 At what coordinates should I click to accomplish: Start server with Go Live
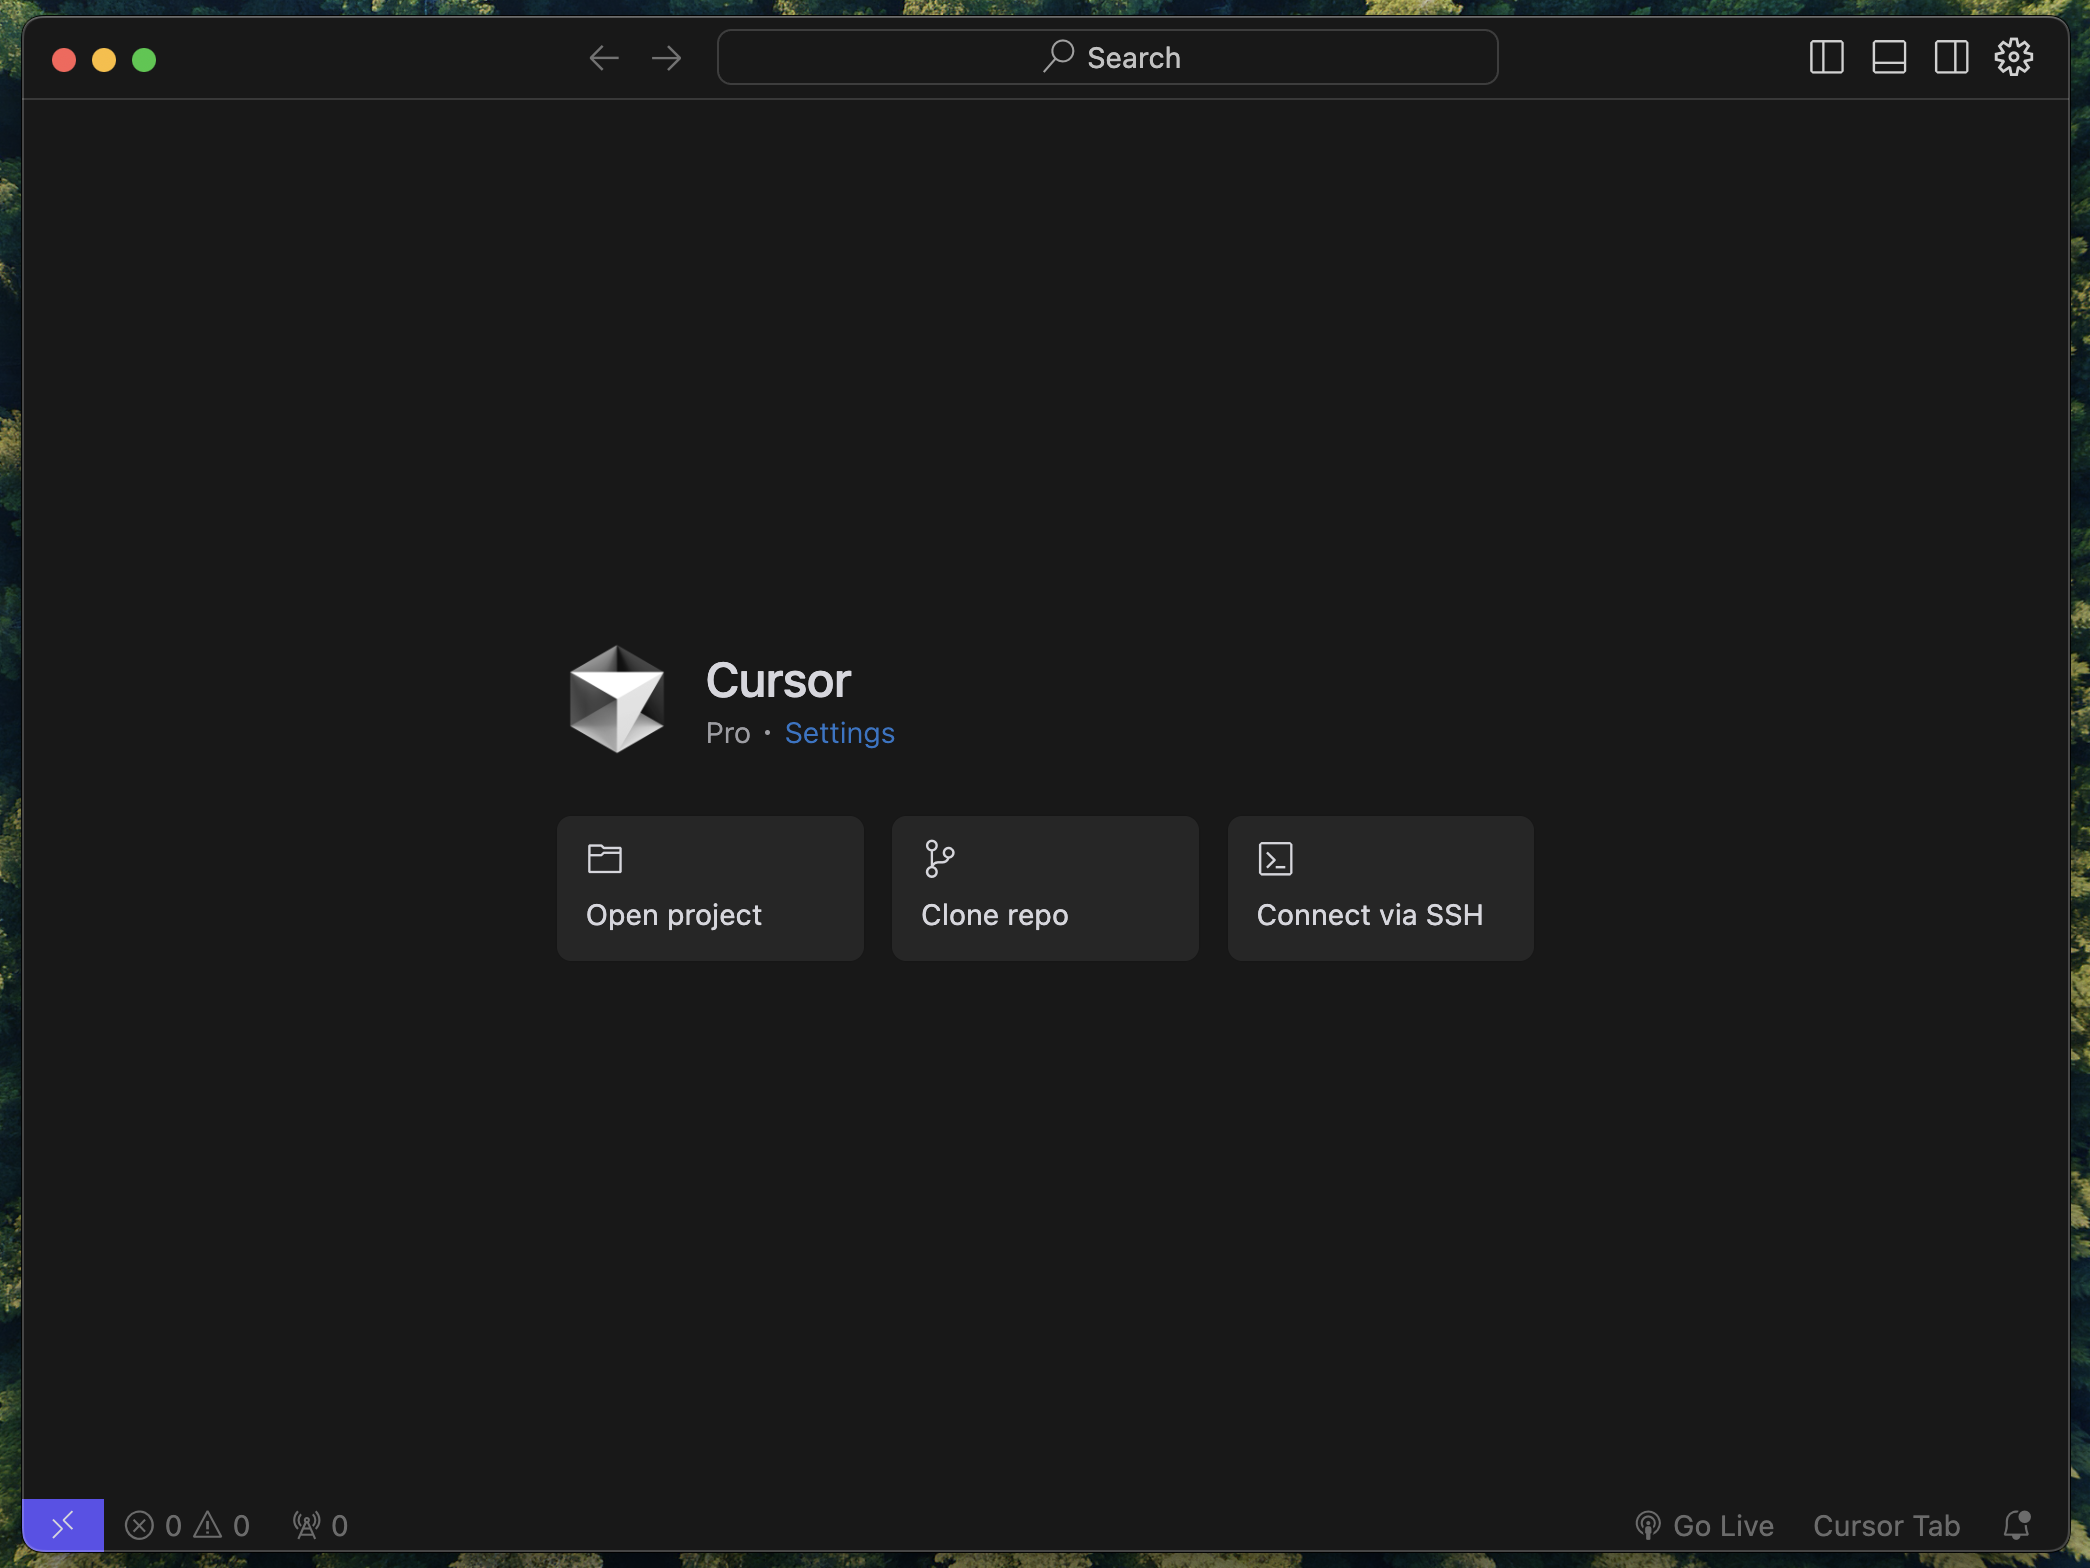[1704, 1525]
